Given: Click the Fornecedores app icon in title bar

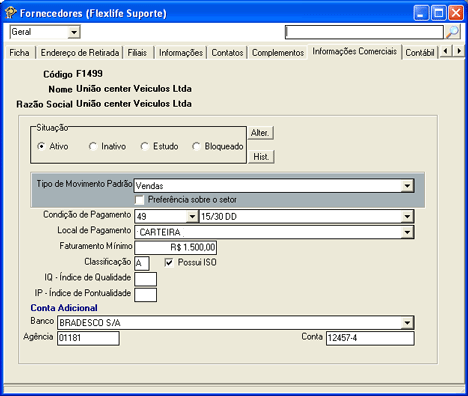Looking at the screenshot, I should click(10, 13).
